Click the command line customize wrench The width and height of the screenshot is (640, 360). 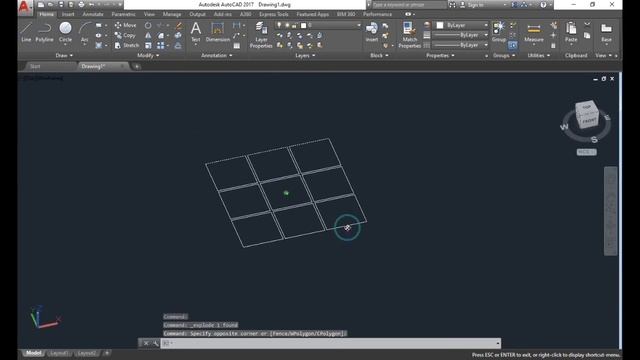tap(156, 343)
